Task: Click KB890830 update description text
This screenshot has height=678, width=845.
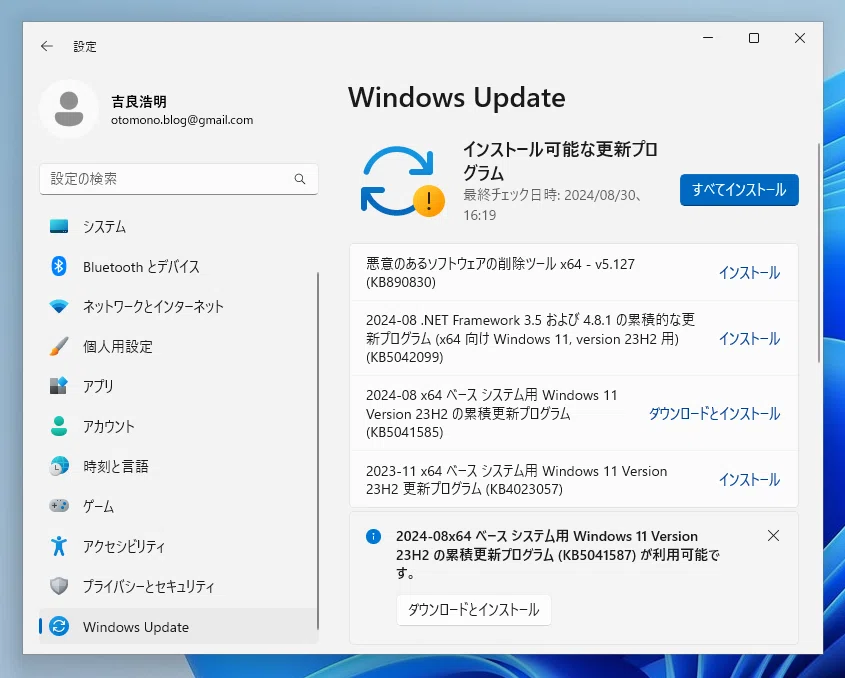Action: 500,273
